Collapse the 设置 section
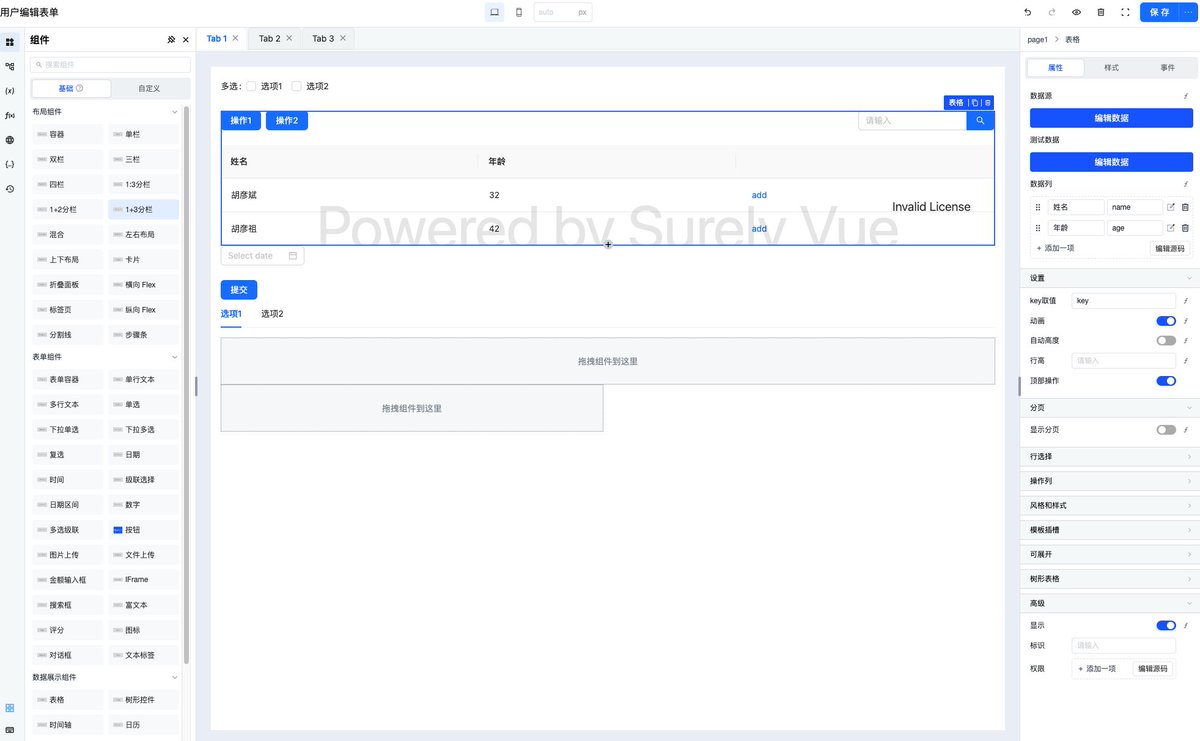The image size is (1200, 741). 1111,278
